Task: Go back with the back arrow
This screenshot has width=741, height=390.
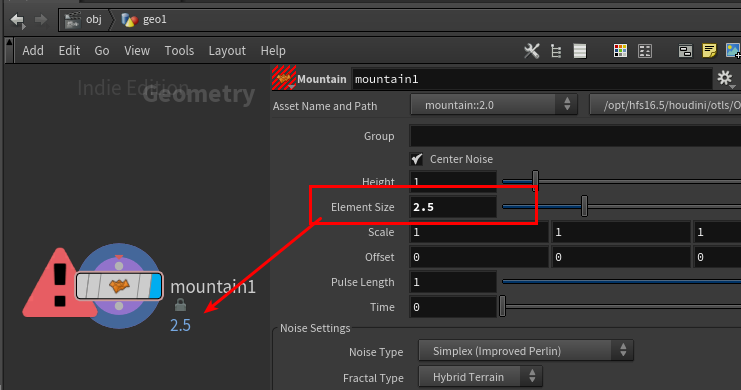Action: click(17, 20)
